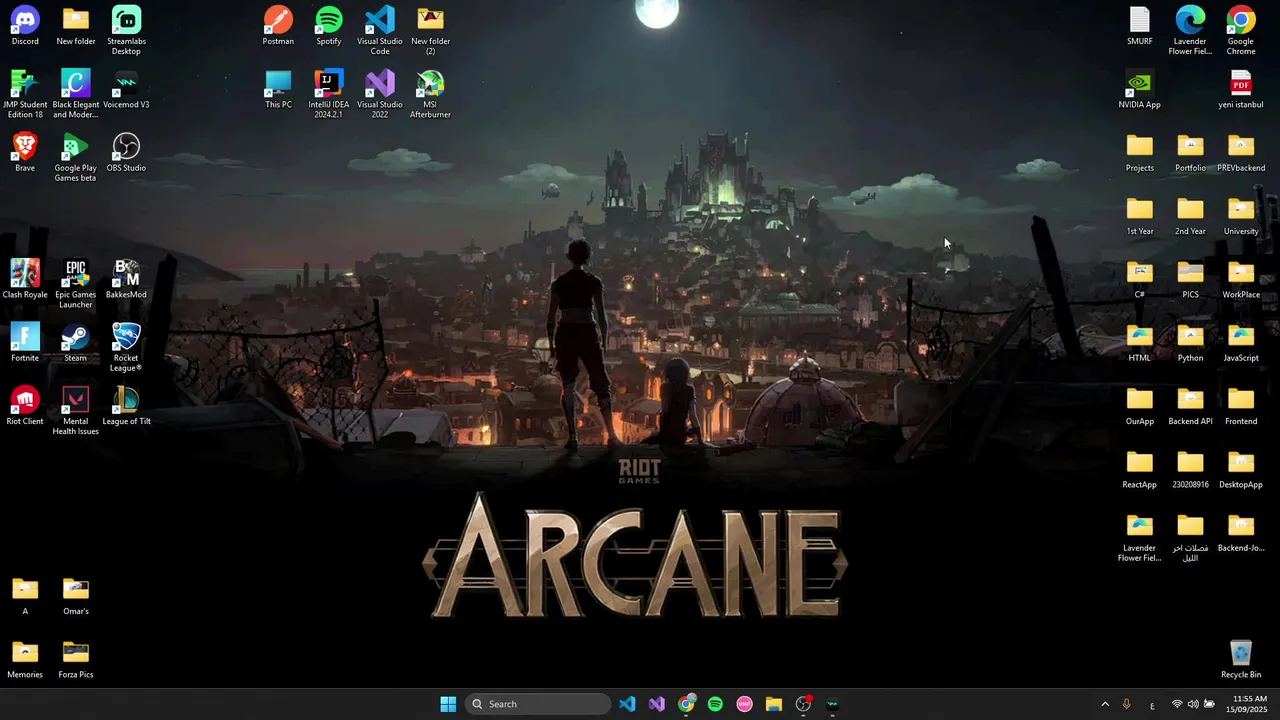Select the Memories folder

pos(25,659)
